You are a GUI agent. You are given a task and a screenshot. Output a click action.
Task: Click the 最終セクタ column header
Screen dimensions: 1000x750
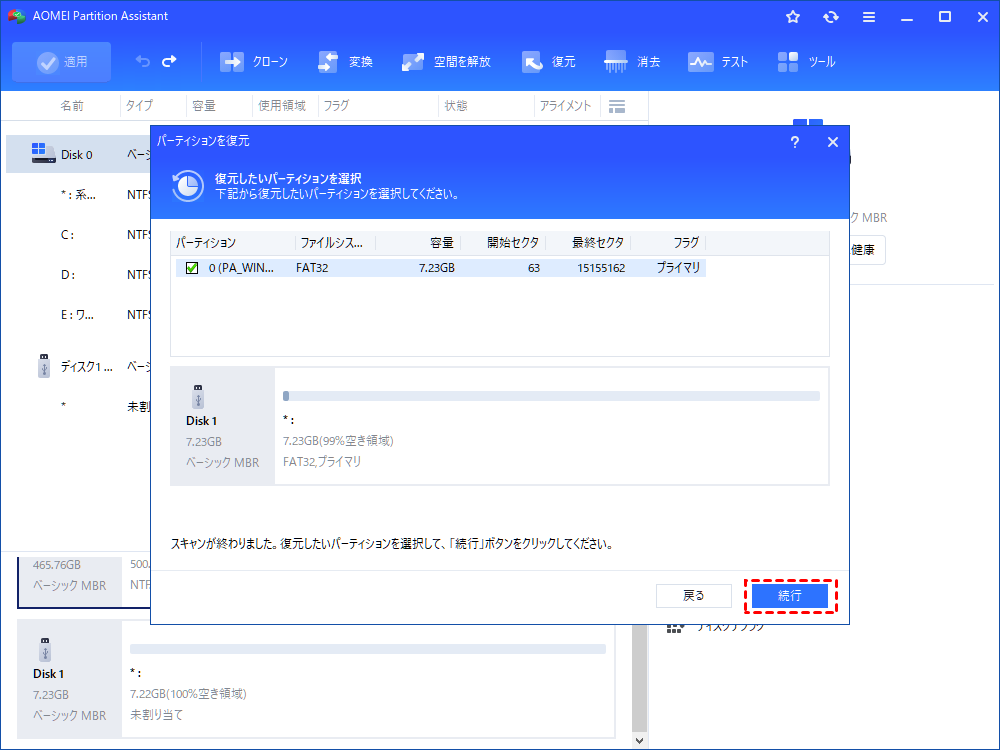click(598, 242)
